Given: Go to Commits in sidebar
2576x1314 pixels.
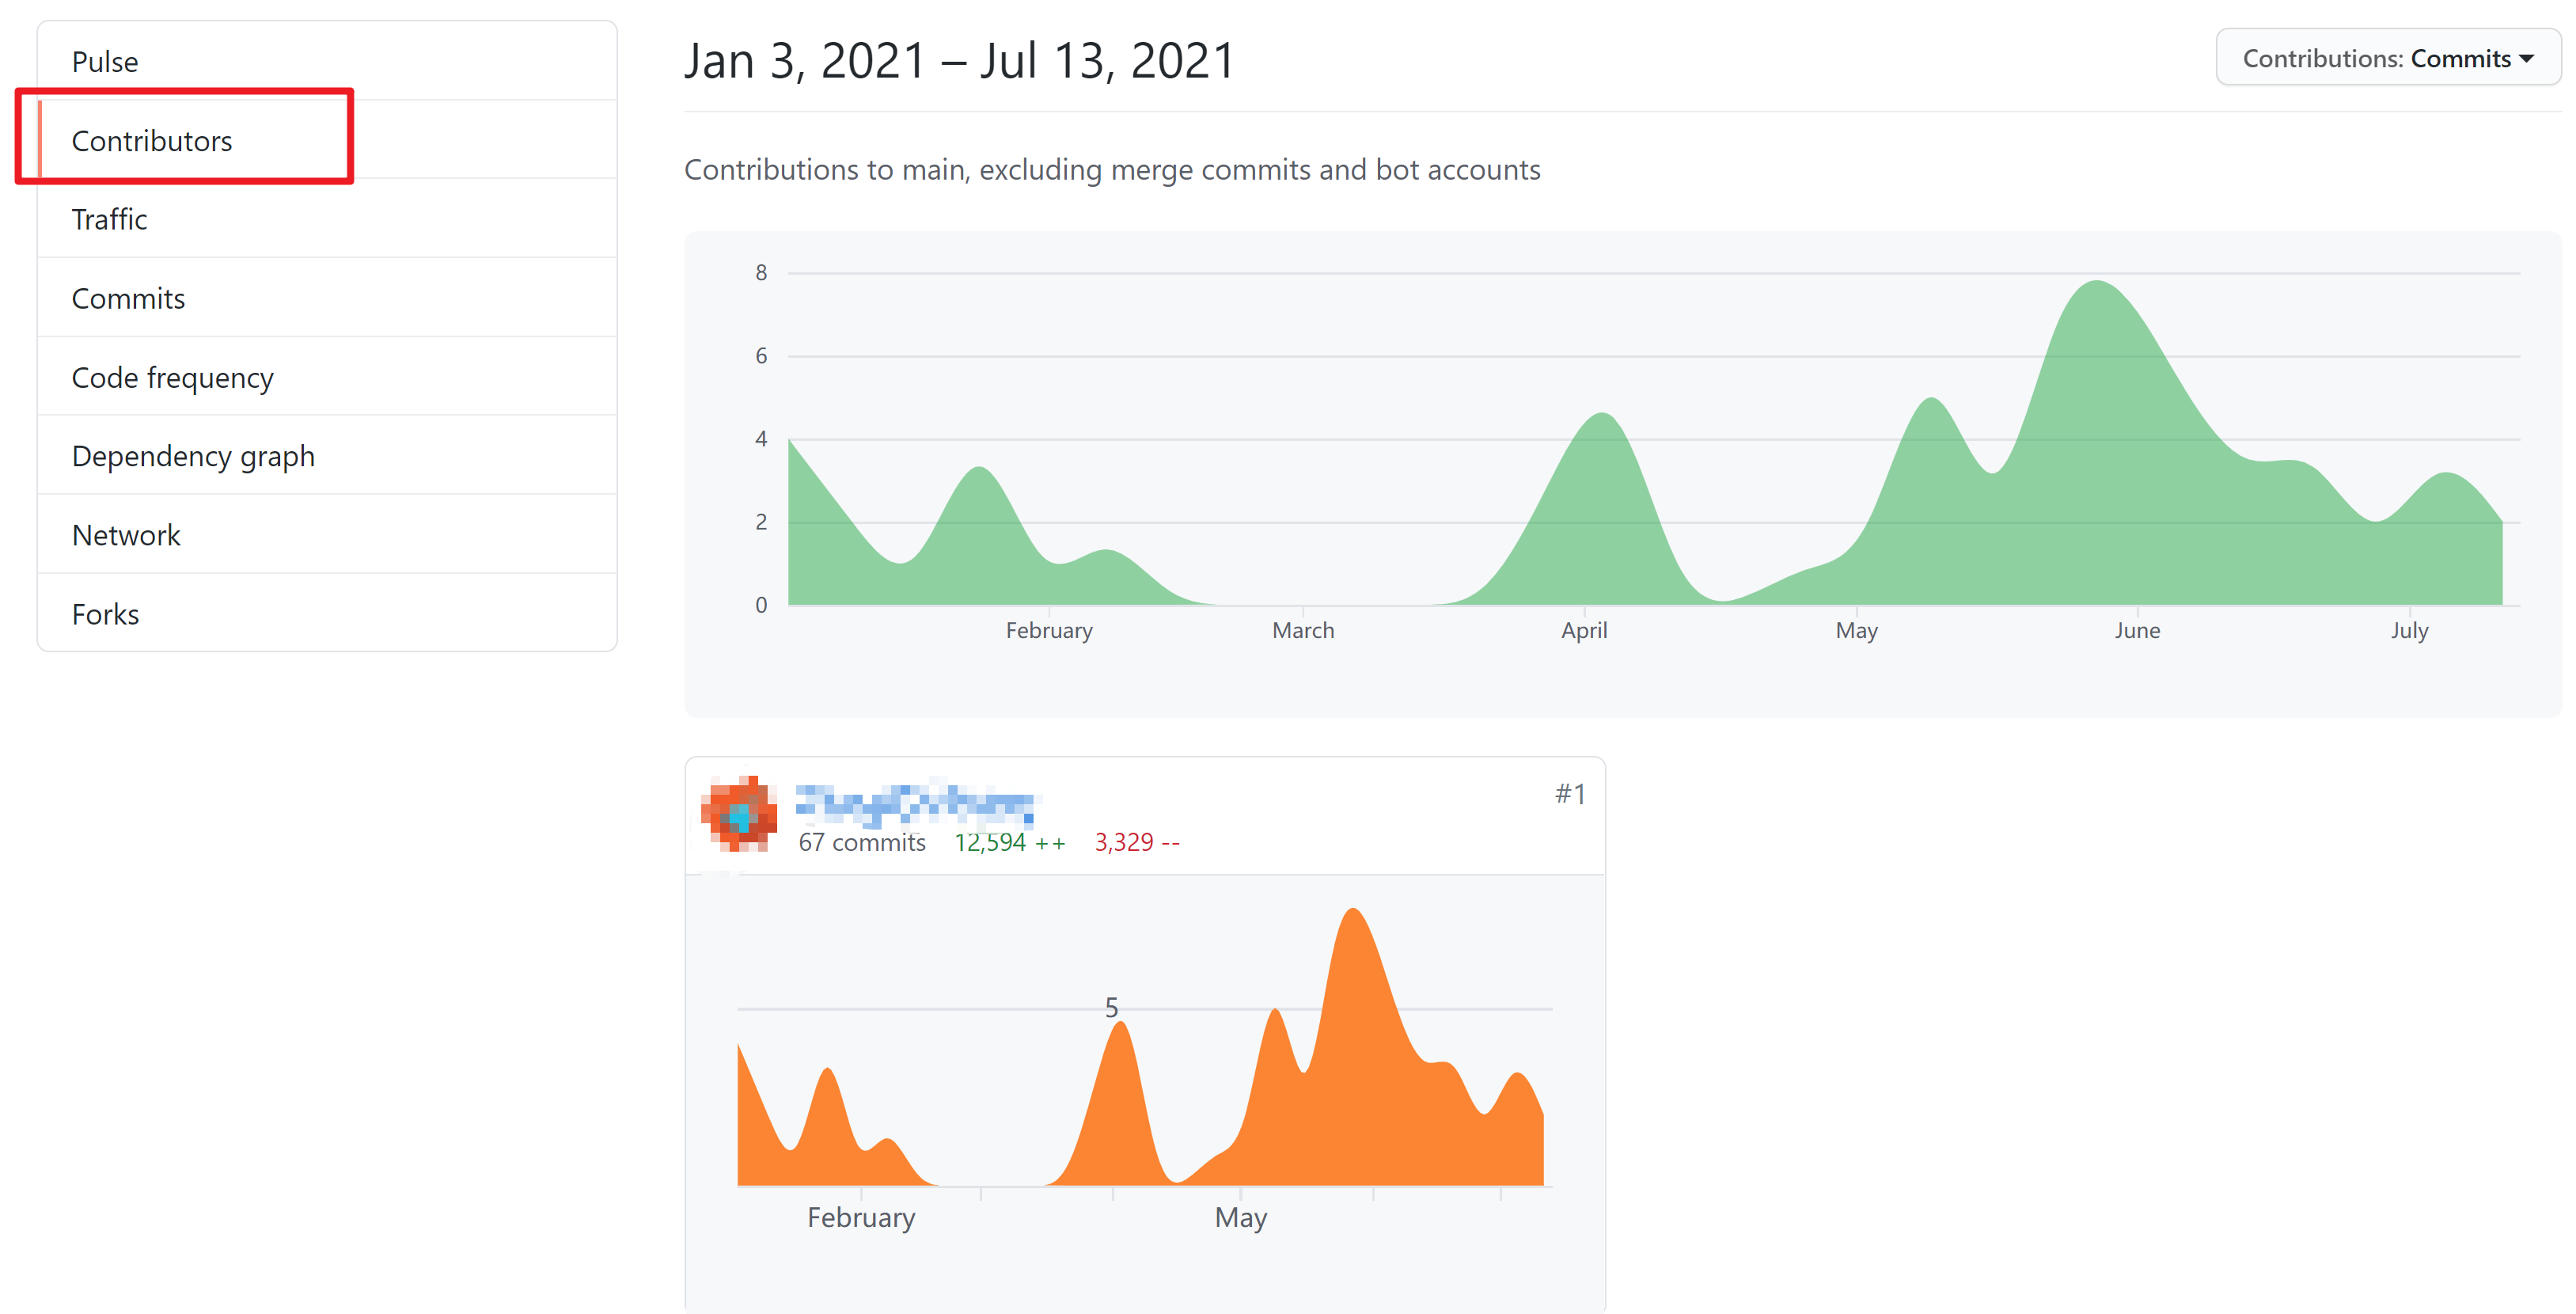Looking at the screenshot, I should (128, 298).
